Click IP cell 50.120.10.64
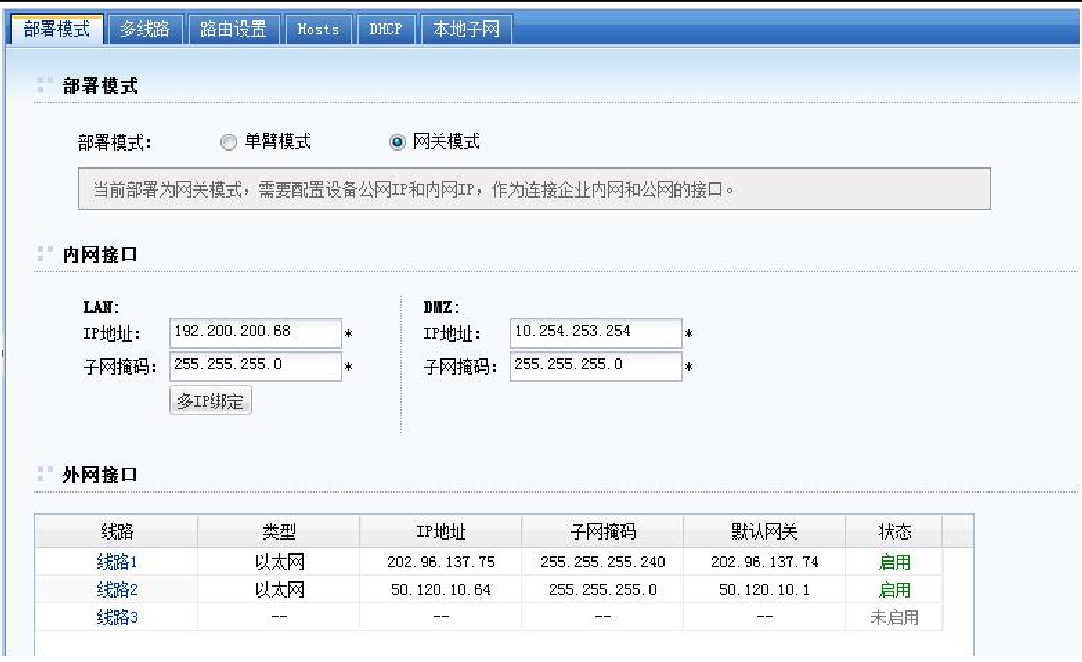The image size is (1082, 662). [441, 590]
